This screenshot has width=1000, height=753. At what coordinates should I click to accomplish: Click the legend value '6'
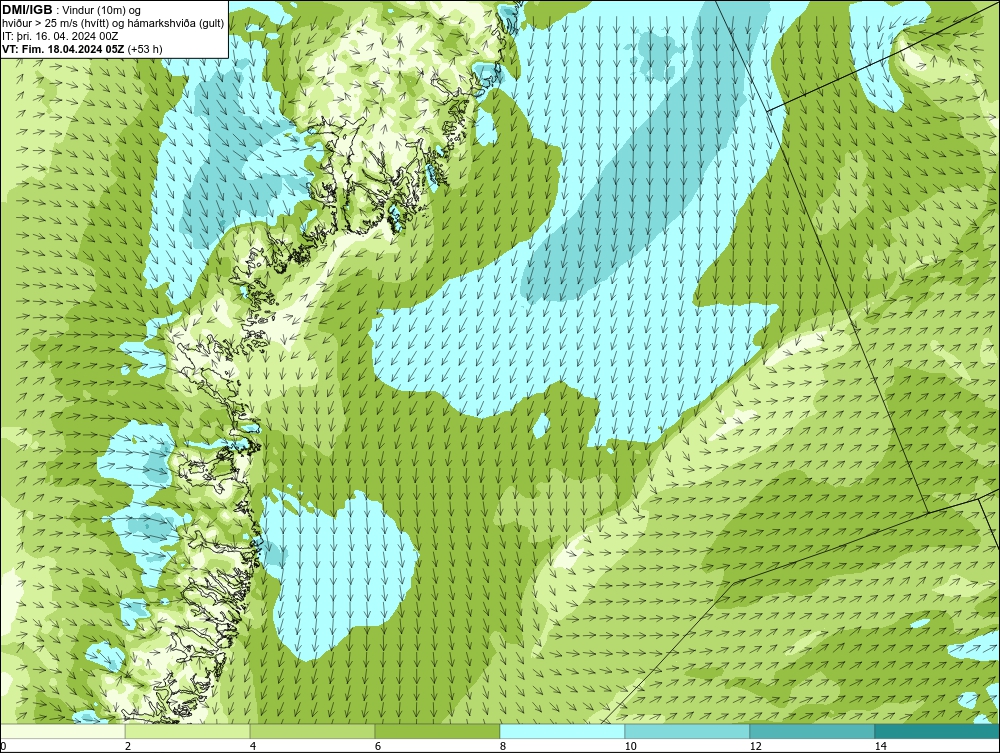point(378,746)
